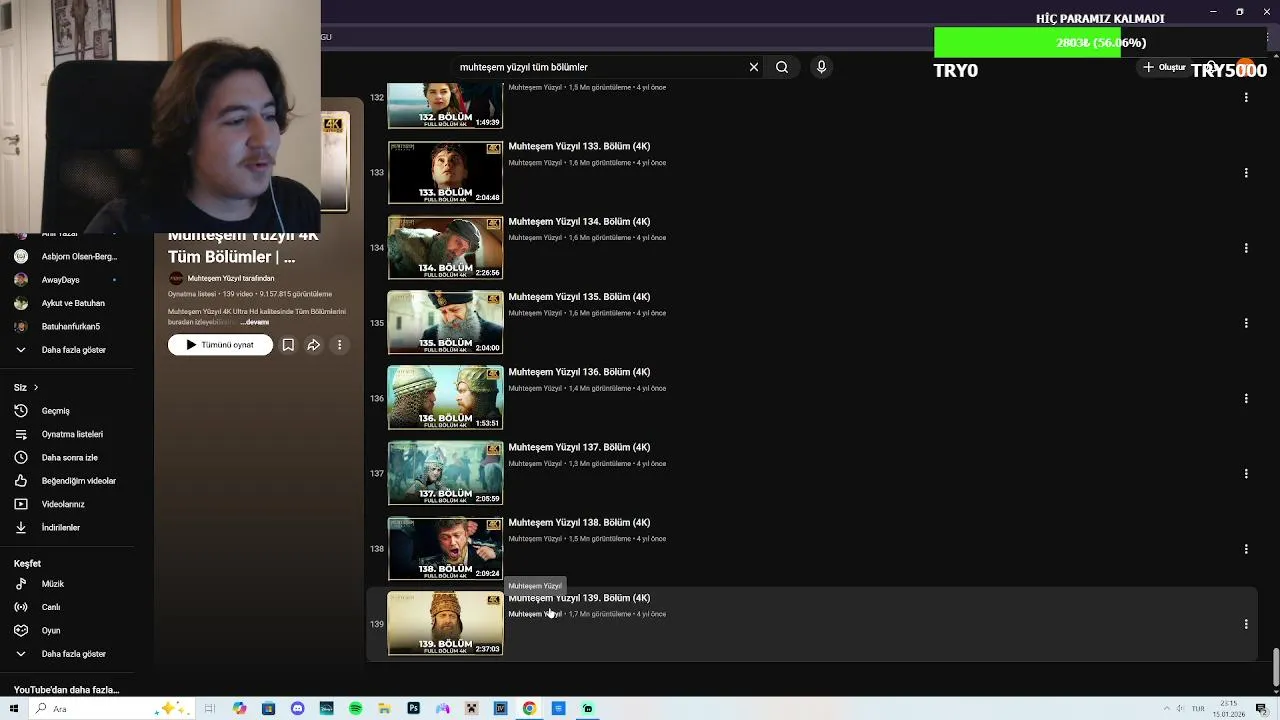1280x720 pixels.
Task: Expand playlist description via ...devamı
Action: [255, 322]
